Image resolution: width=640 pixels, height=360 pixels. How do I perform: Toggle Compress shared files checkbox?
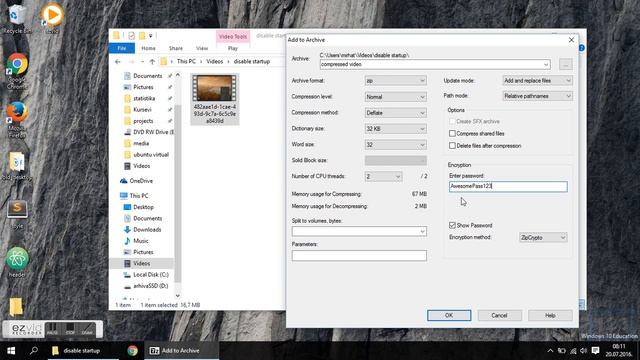[x=452, y=133]
